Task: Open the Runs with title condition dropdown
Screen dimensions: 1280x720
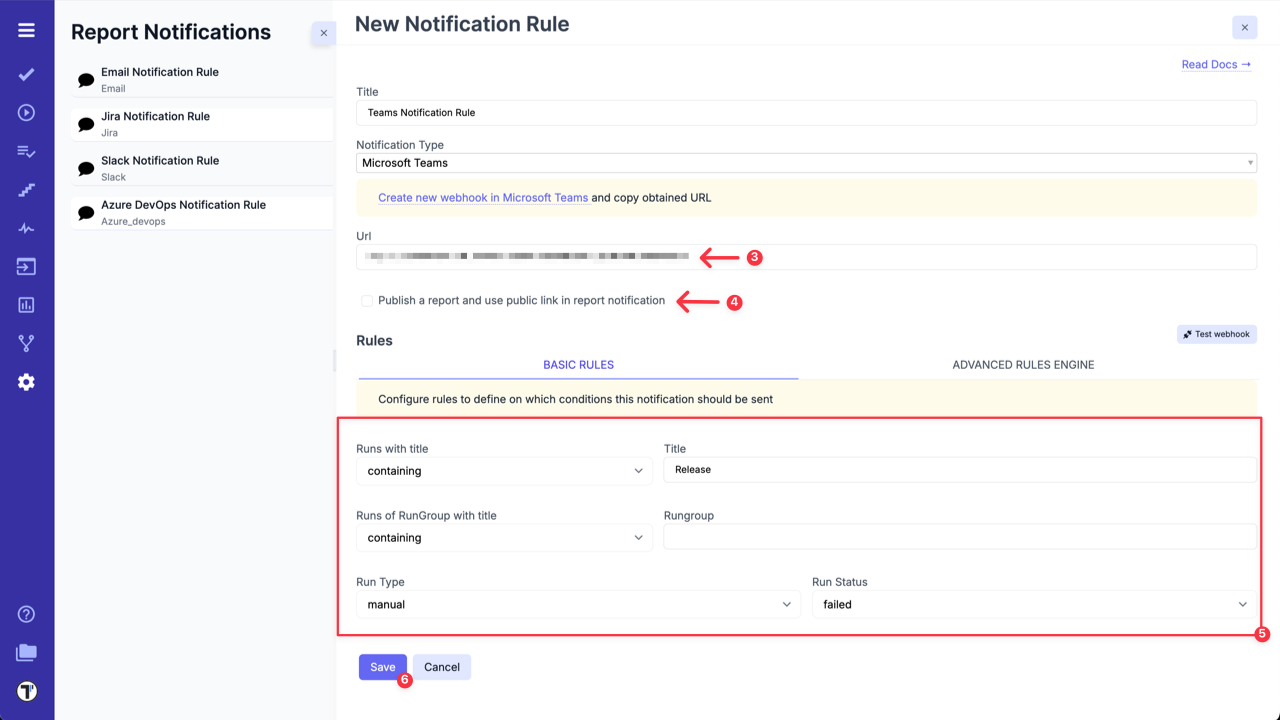Action: [x=504, y=470]
